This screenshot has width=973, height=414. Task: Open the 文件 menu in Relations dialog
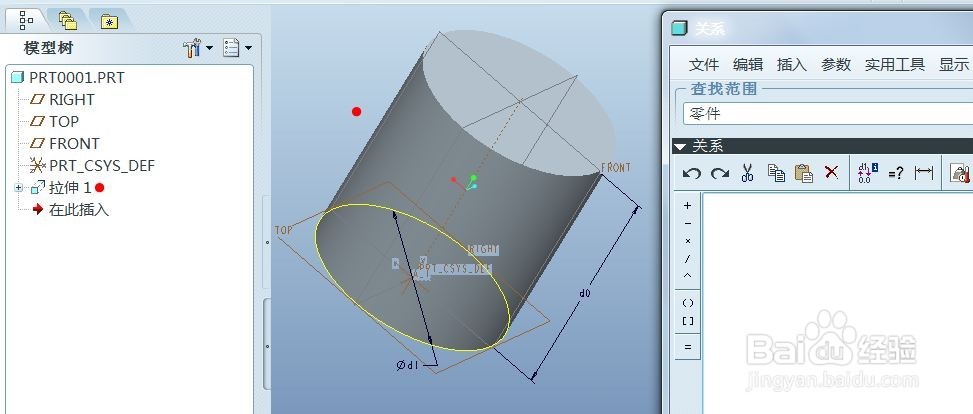point(704,65)
